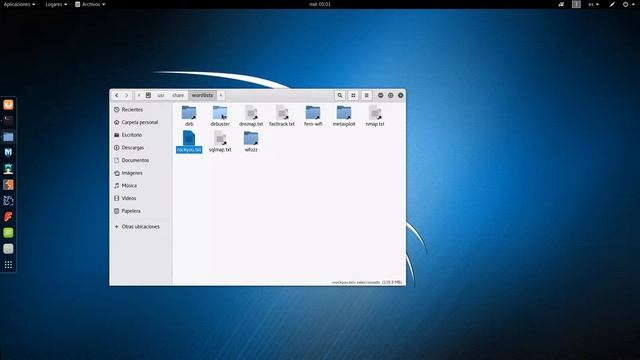Image resolution: width=640 pixels, height=360 pixels.
Task: Open the green app in dock
Action: [x=8, y=233]
